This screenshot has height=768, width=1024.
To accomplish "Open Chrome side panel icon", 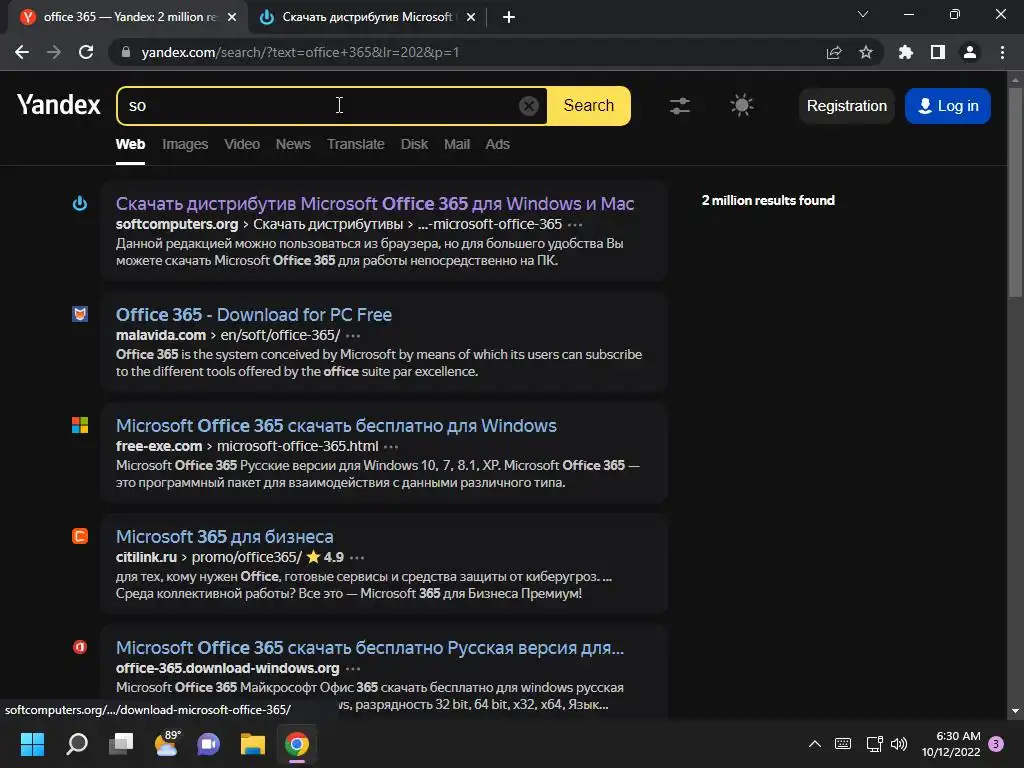I will click(x=938, y=52).
